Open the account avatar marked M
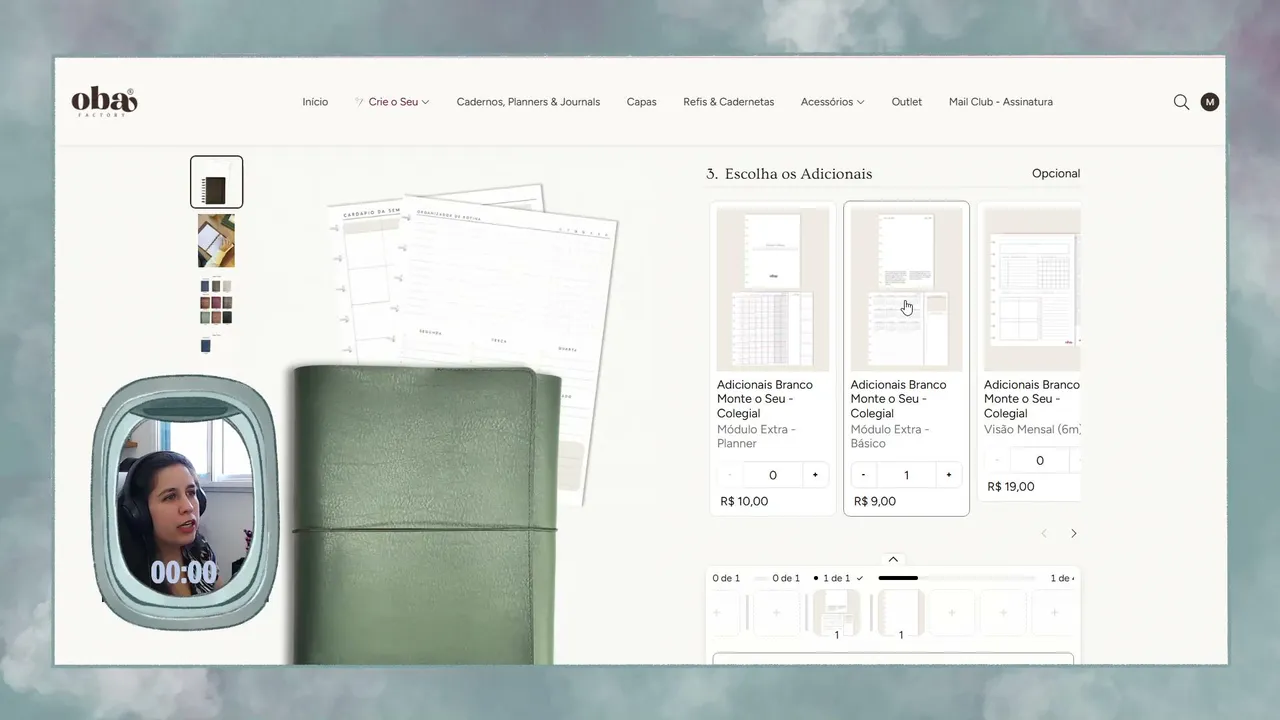This screenshot has height=720, width=1280. pos(1210,102)
